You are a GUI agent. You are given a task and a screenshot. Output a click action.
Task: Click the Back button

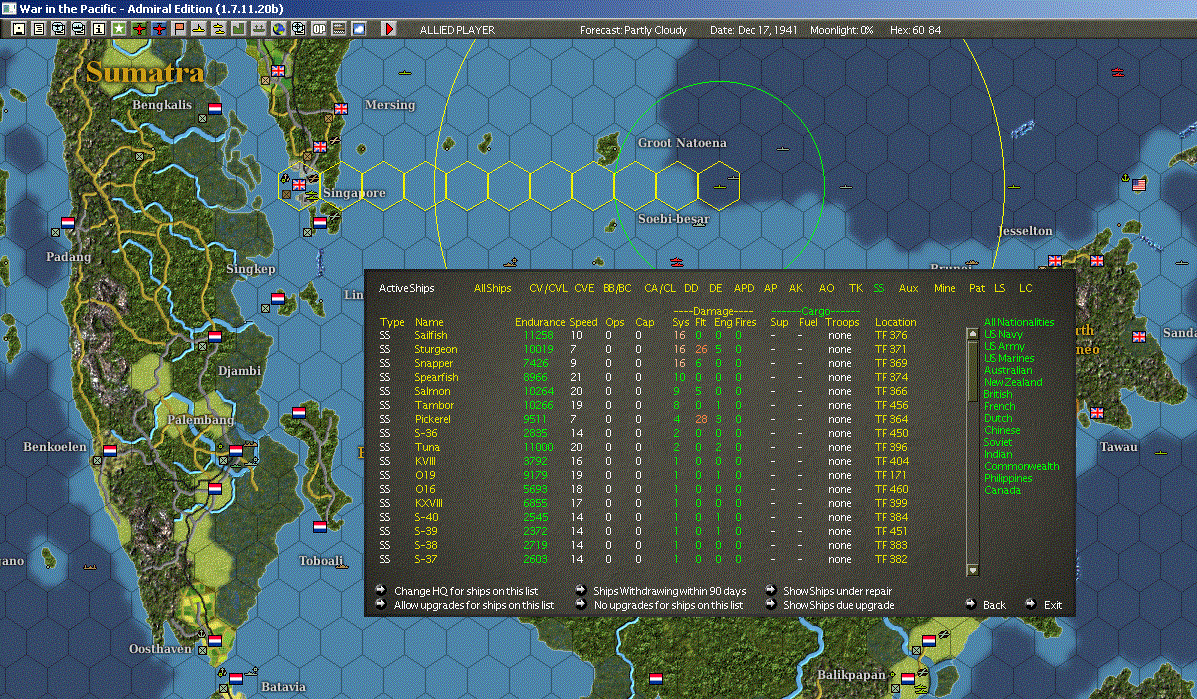[994, 604]
